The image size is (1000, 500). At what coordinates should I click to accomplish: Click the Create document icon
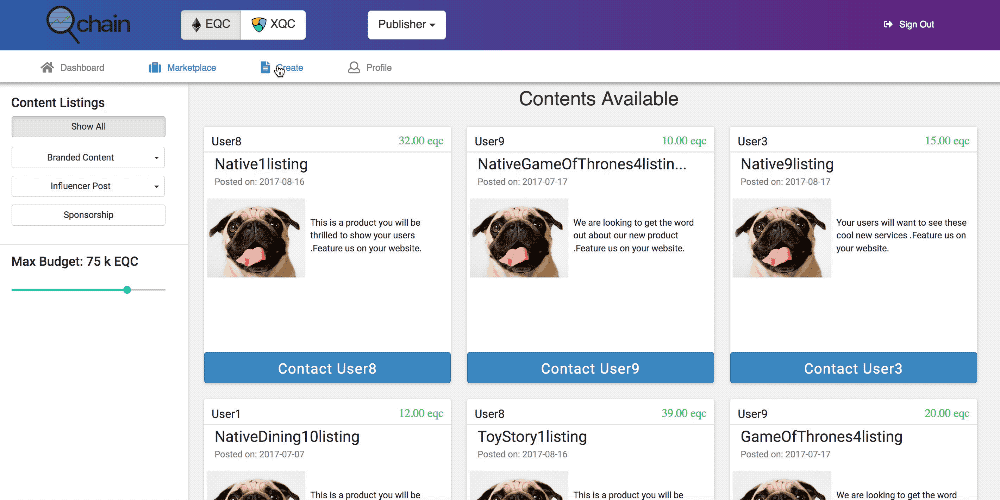(265, 68)
